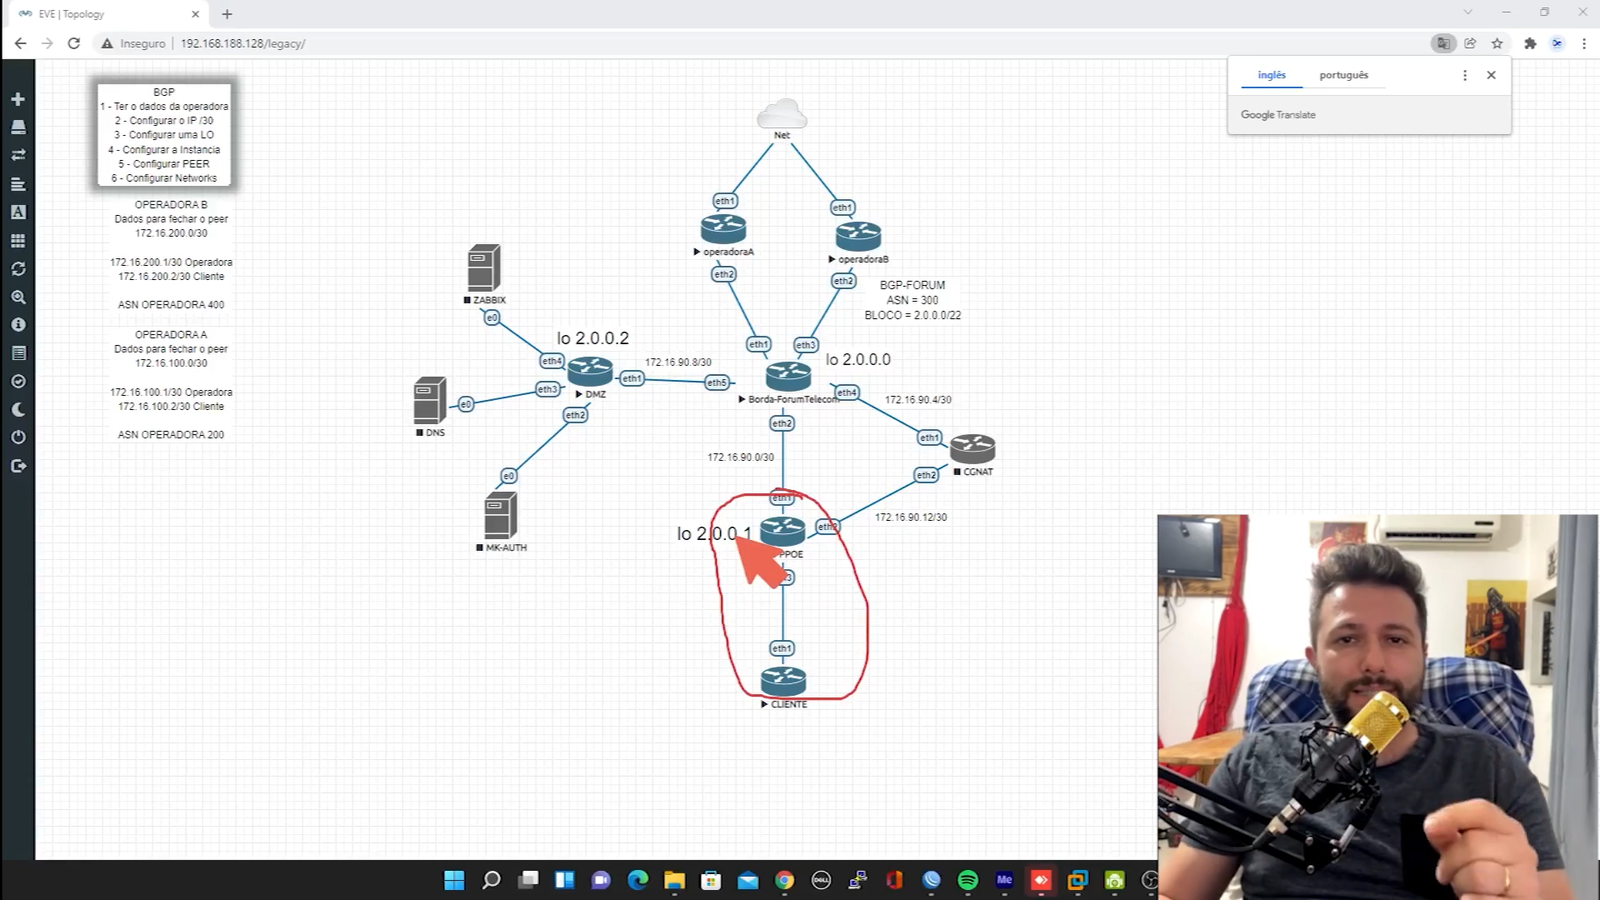Open the browser tab search chevron

pos(1468,13)
